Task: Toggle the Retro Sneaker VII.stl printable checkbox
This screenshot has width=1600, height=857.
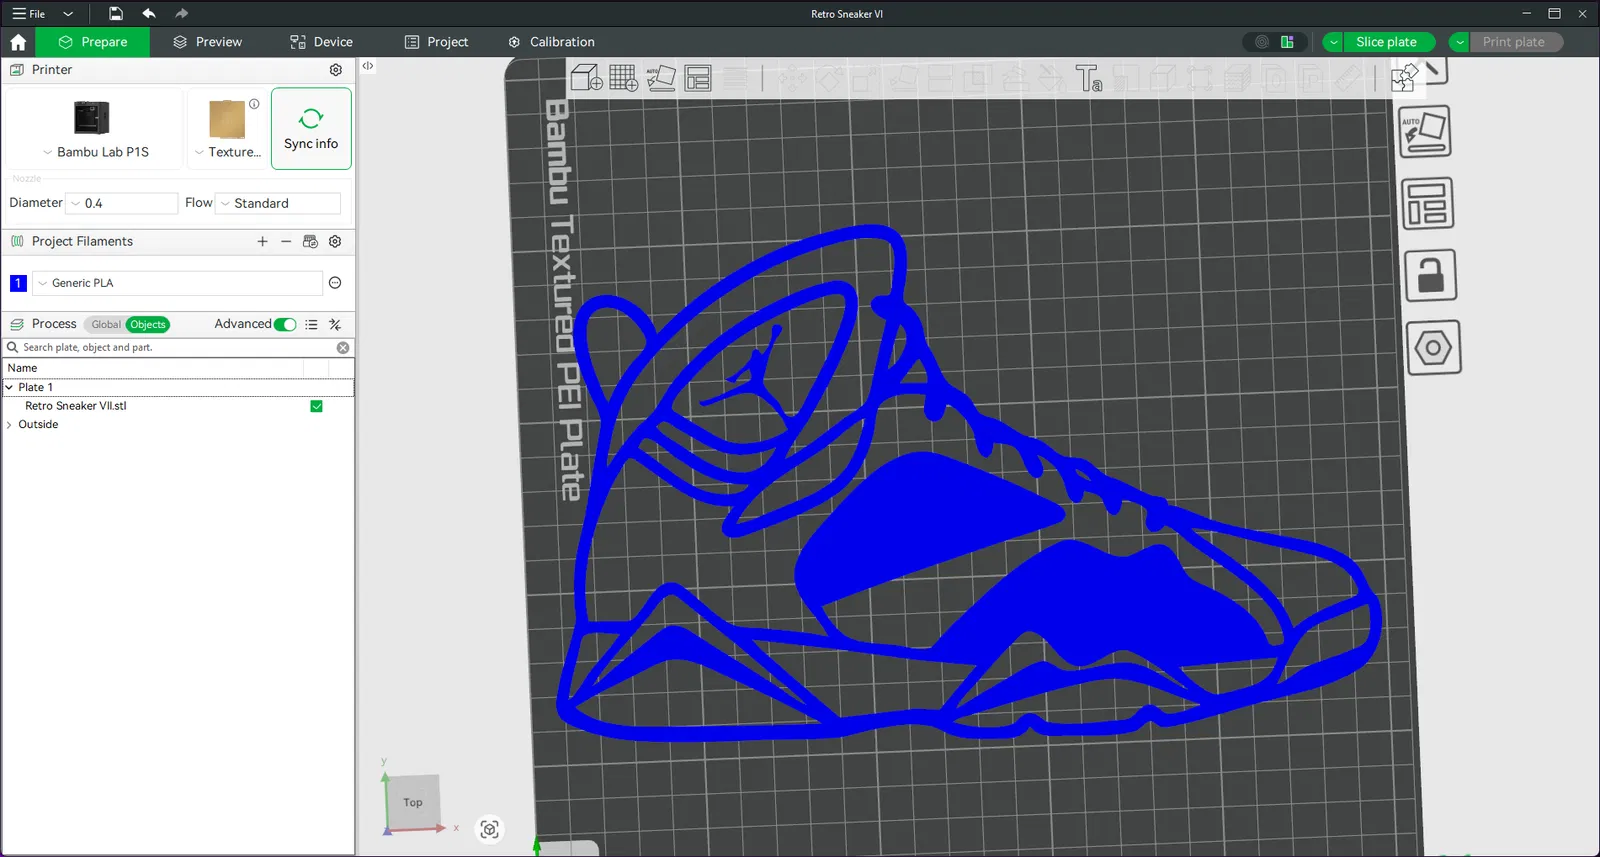Action: (316, 406)
